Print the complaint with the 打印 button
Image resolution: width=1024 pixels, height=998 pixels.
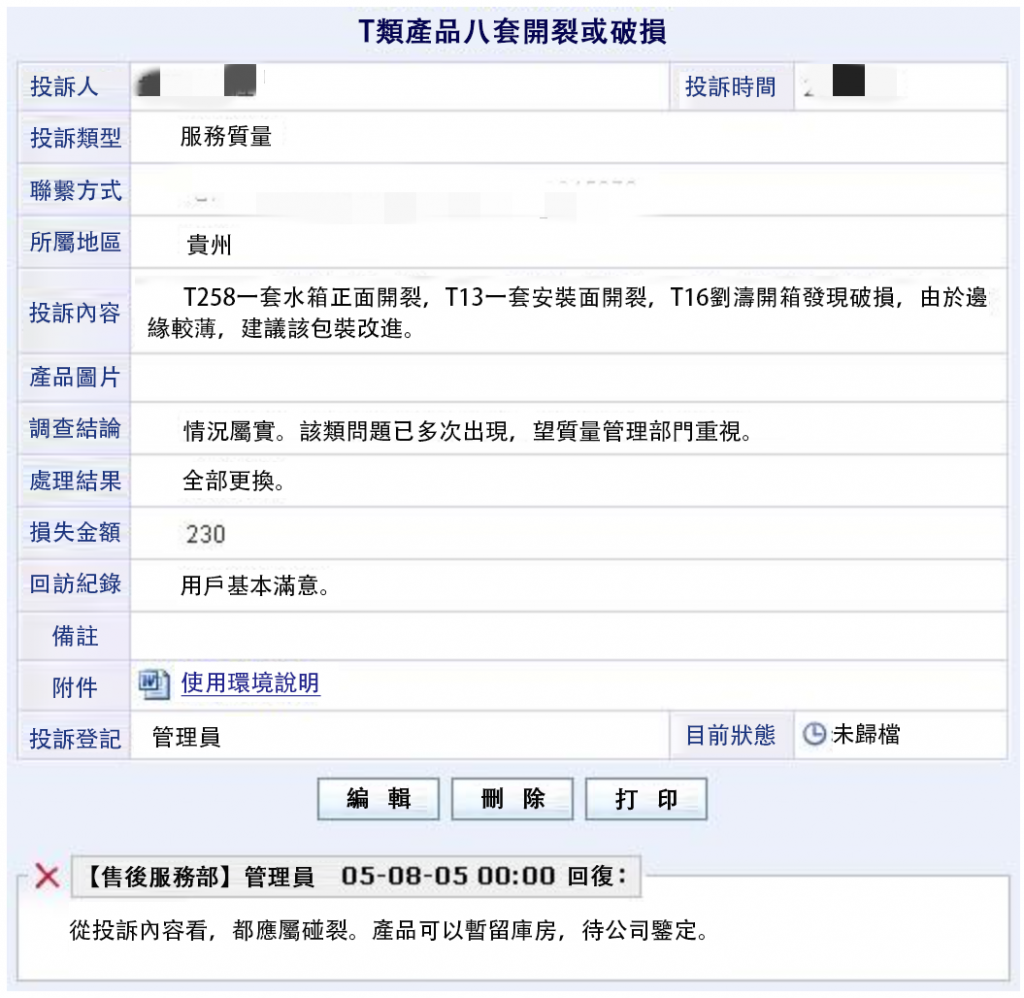646,799
